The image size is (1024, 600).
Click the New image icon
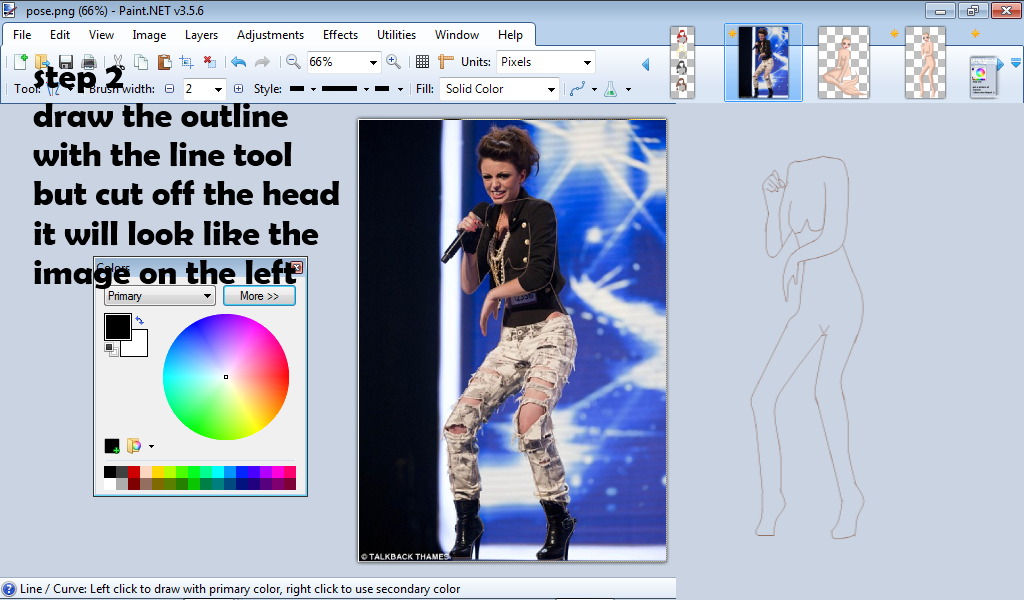point(20,62)
